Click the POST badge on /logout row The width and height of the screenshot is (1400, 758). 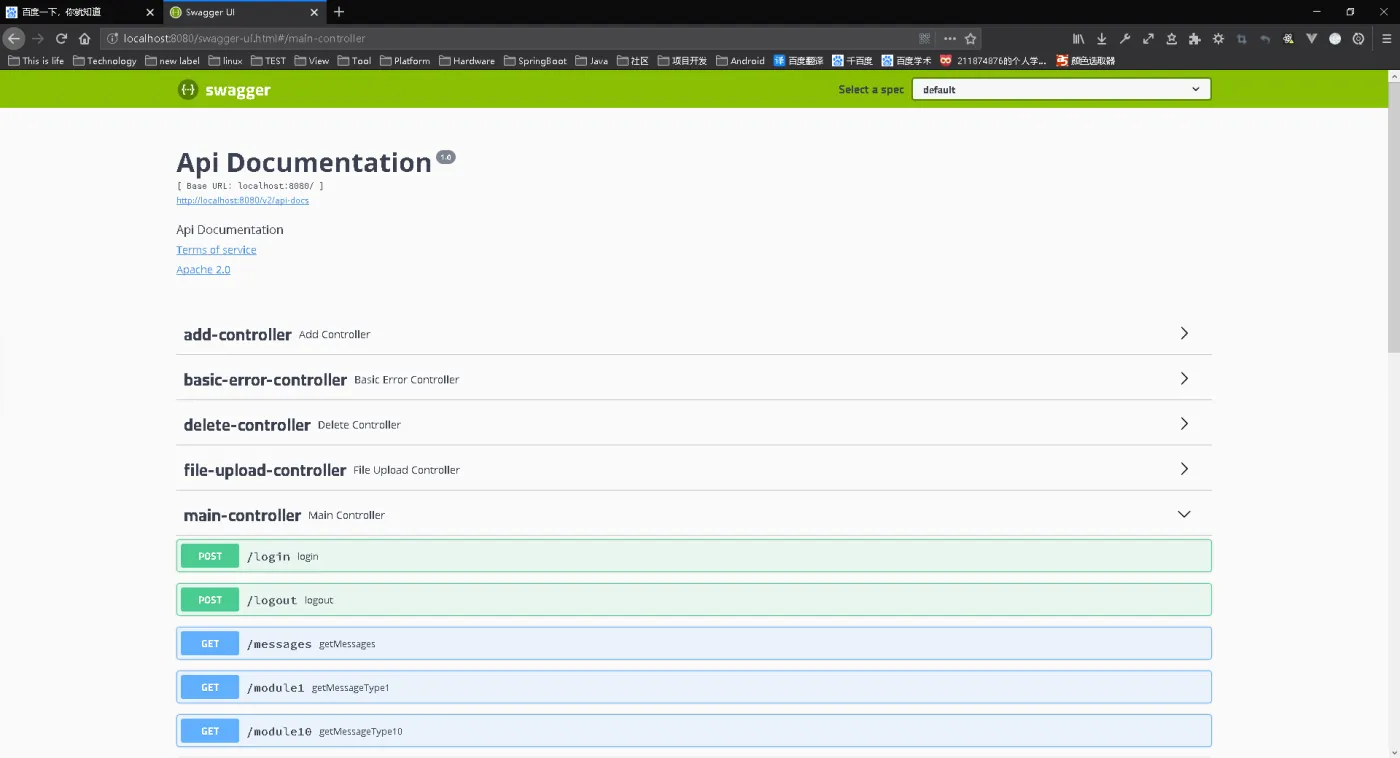click(210, 600)
